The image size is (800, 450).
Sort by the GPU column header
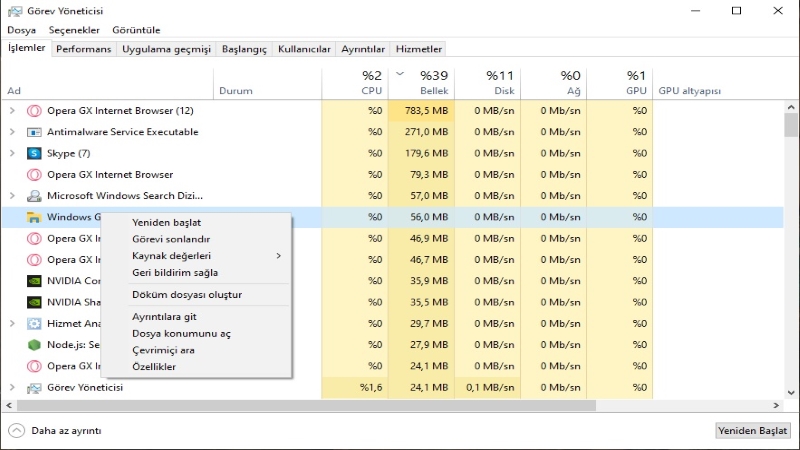[x=620, y=83]
